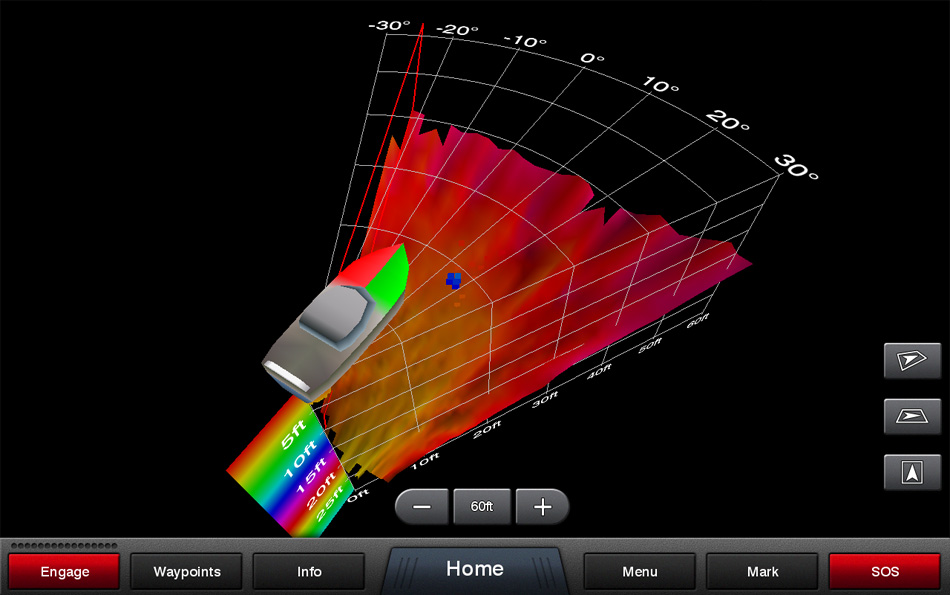Switch to the angled perspective view icon

(912, 360)
